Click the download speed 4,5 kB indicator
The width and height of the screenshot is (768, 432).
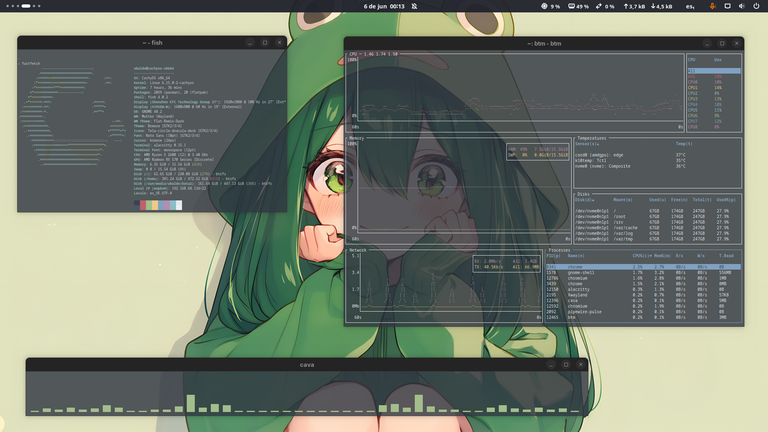[x=662, y=6]
